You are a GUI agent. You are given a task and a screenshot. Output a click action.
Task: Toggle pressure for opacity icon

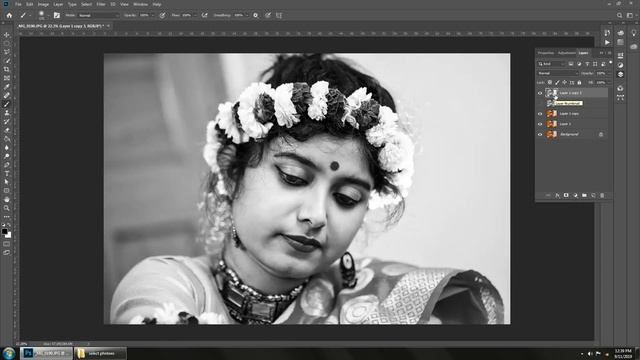(162, 15)
